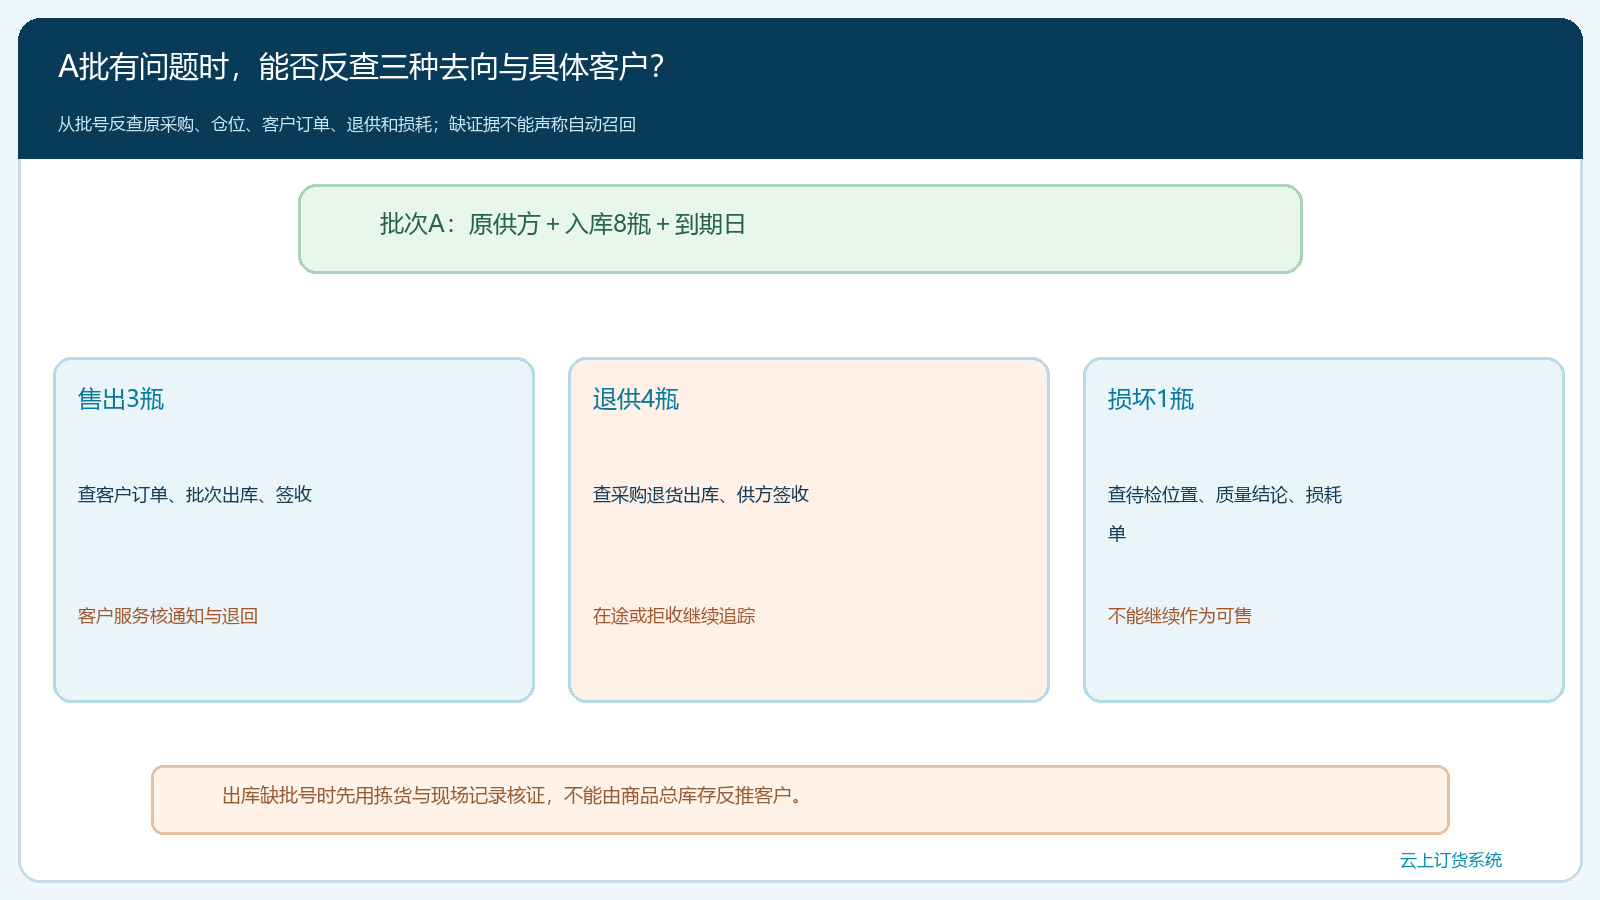Viewport: 1600px width, 900px height.
Task: Click '查待检位置、质量结论、损耗单' text
Action: [x=1225, y=513]
